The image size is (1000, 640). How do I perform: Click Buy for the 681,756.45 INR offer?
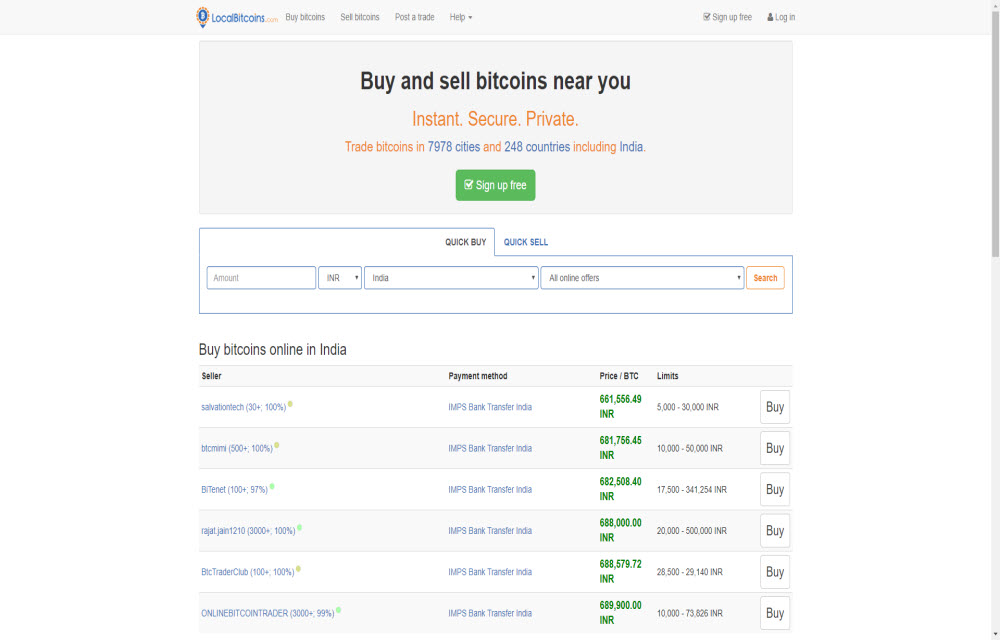click(775, 449)
